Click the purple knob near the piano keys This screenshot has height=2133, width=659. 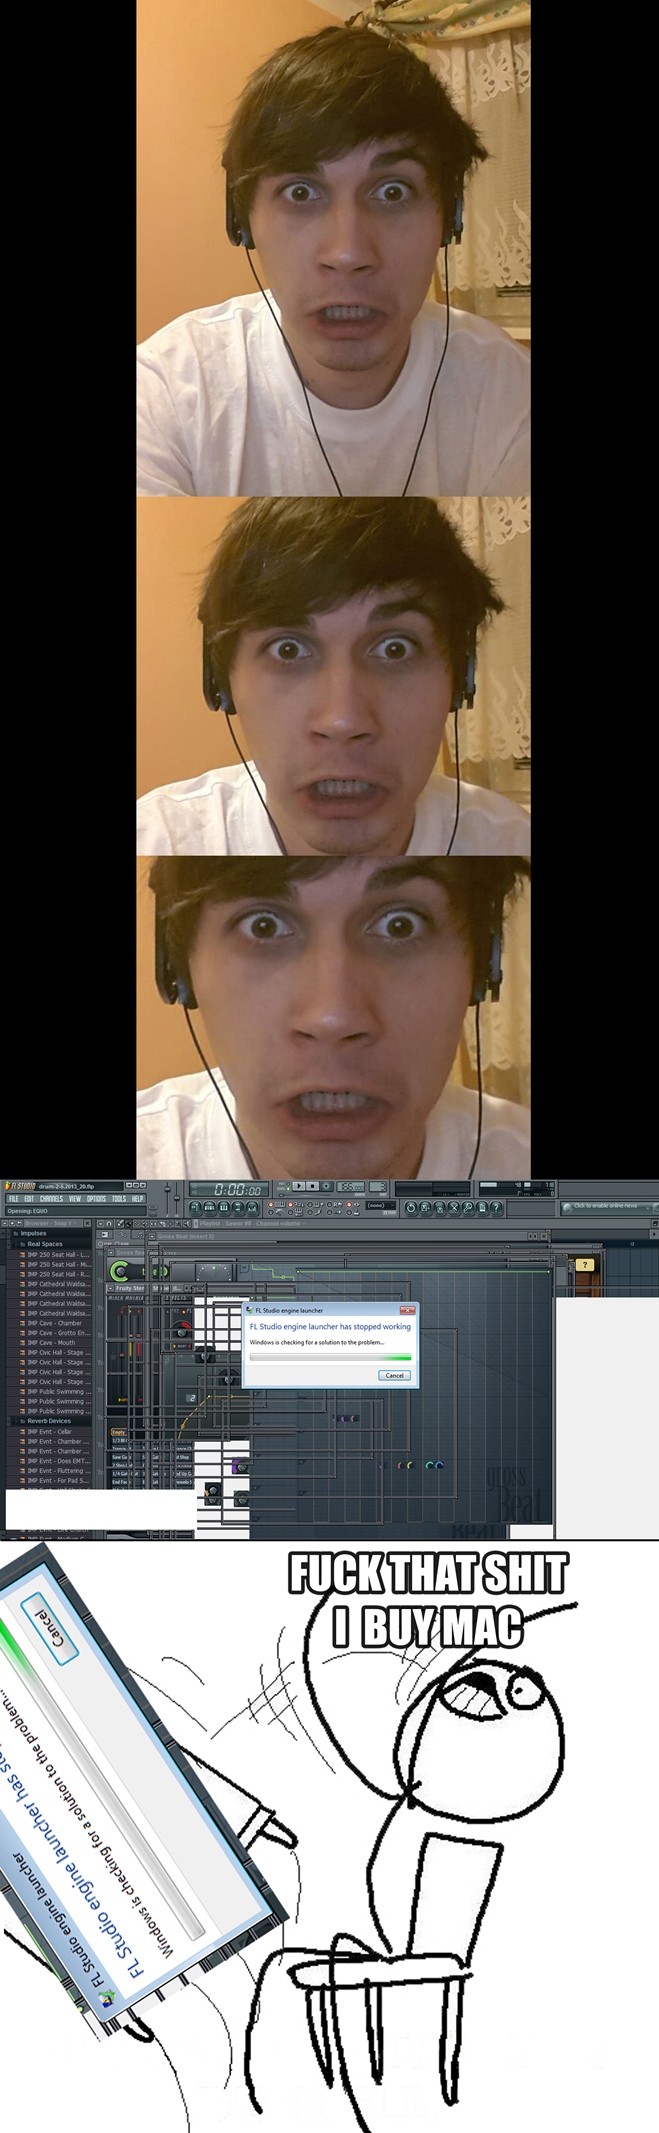coord(241,1466)
